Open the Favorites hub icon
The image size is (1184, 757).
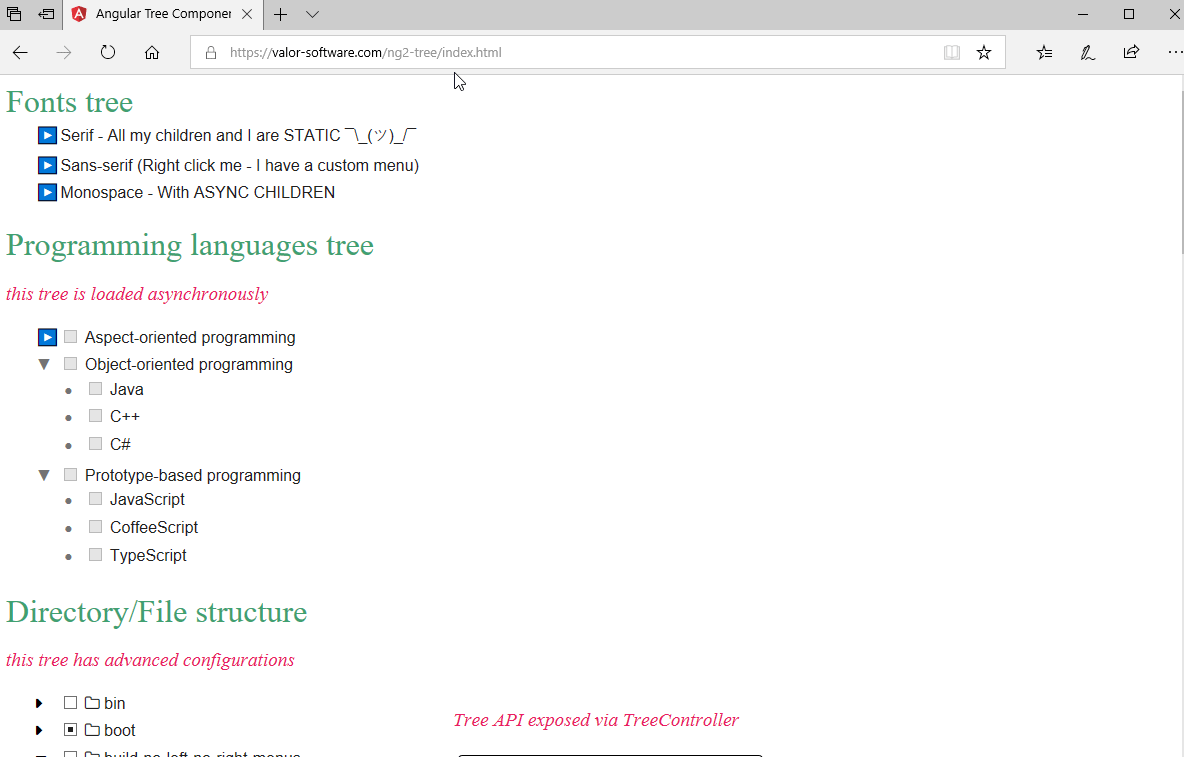1044,52
